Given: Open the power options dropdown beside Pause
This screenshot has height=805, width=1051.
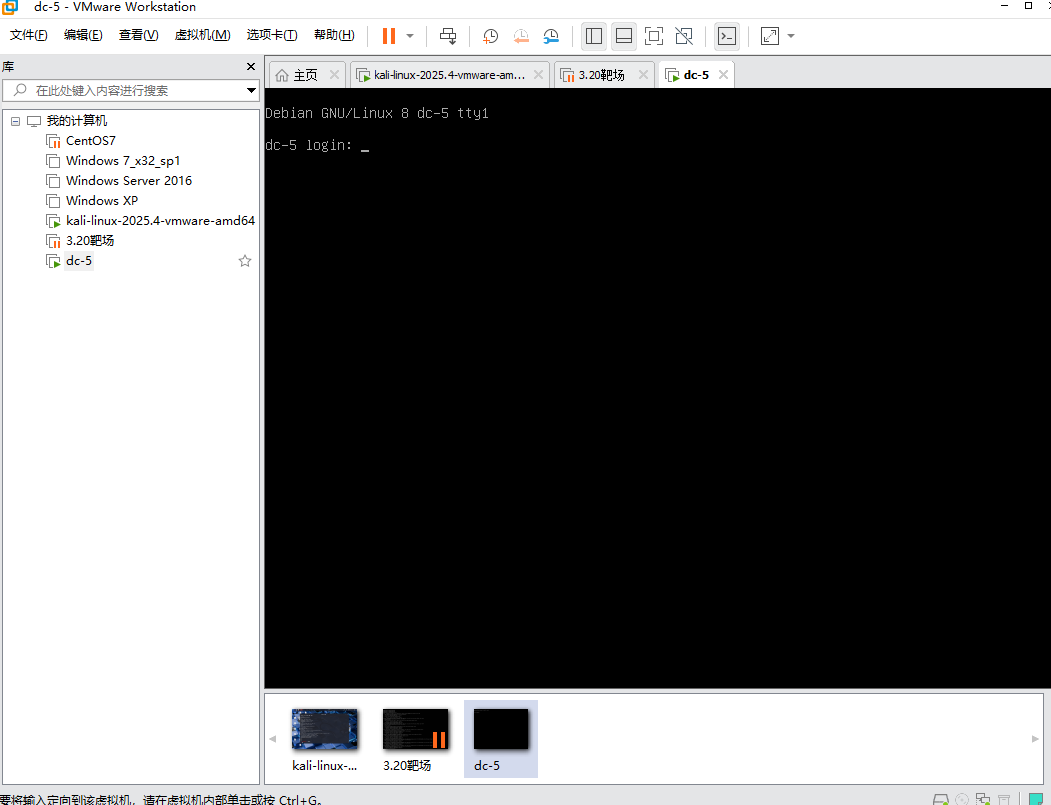Looking at the screenshot, I should pyautogui.click(x=410, y=36).
